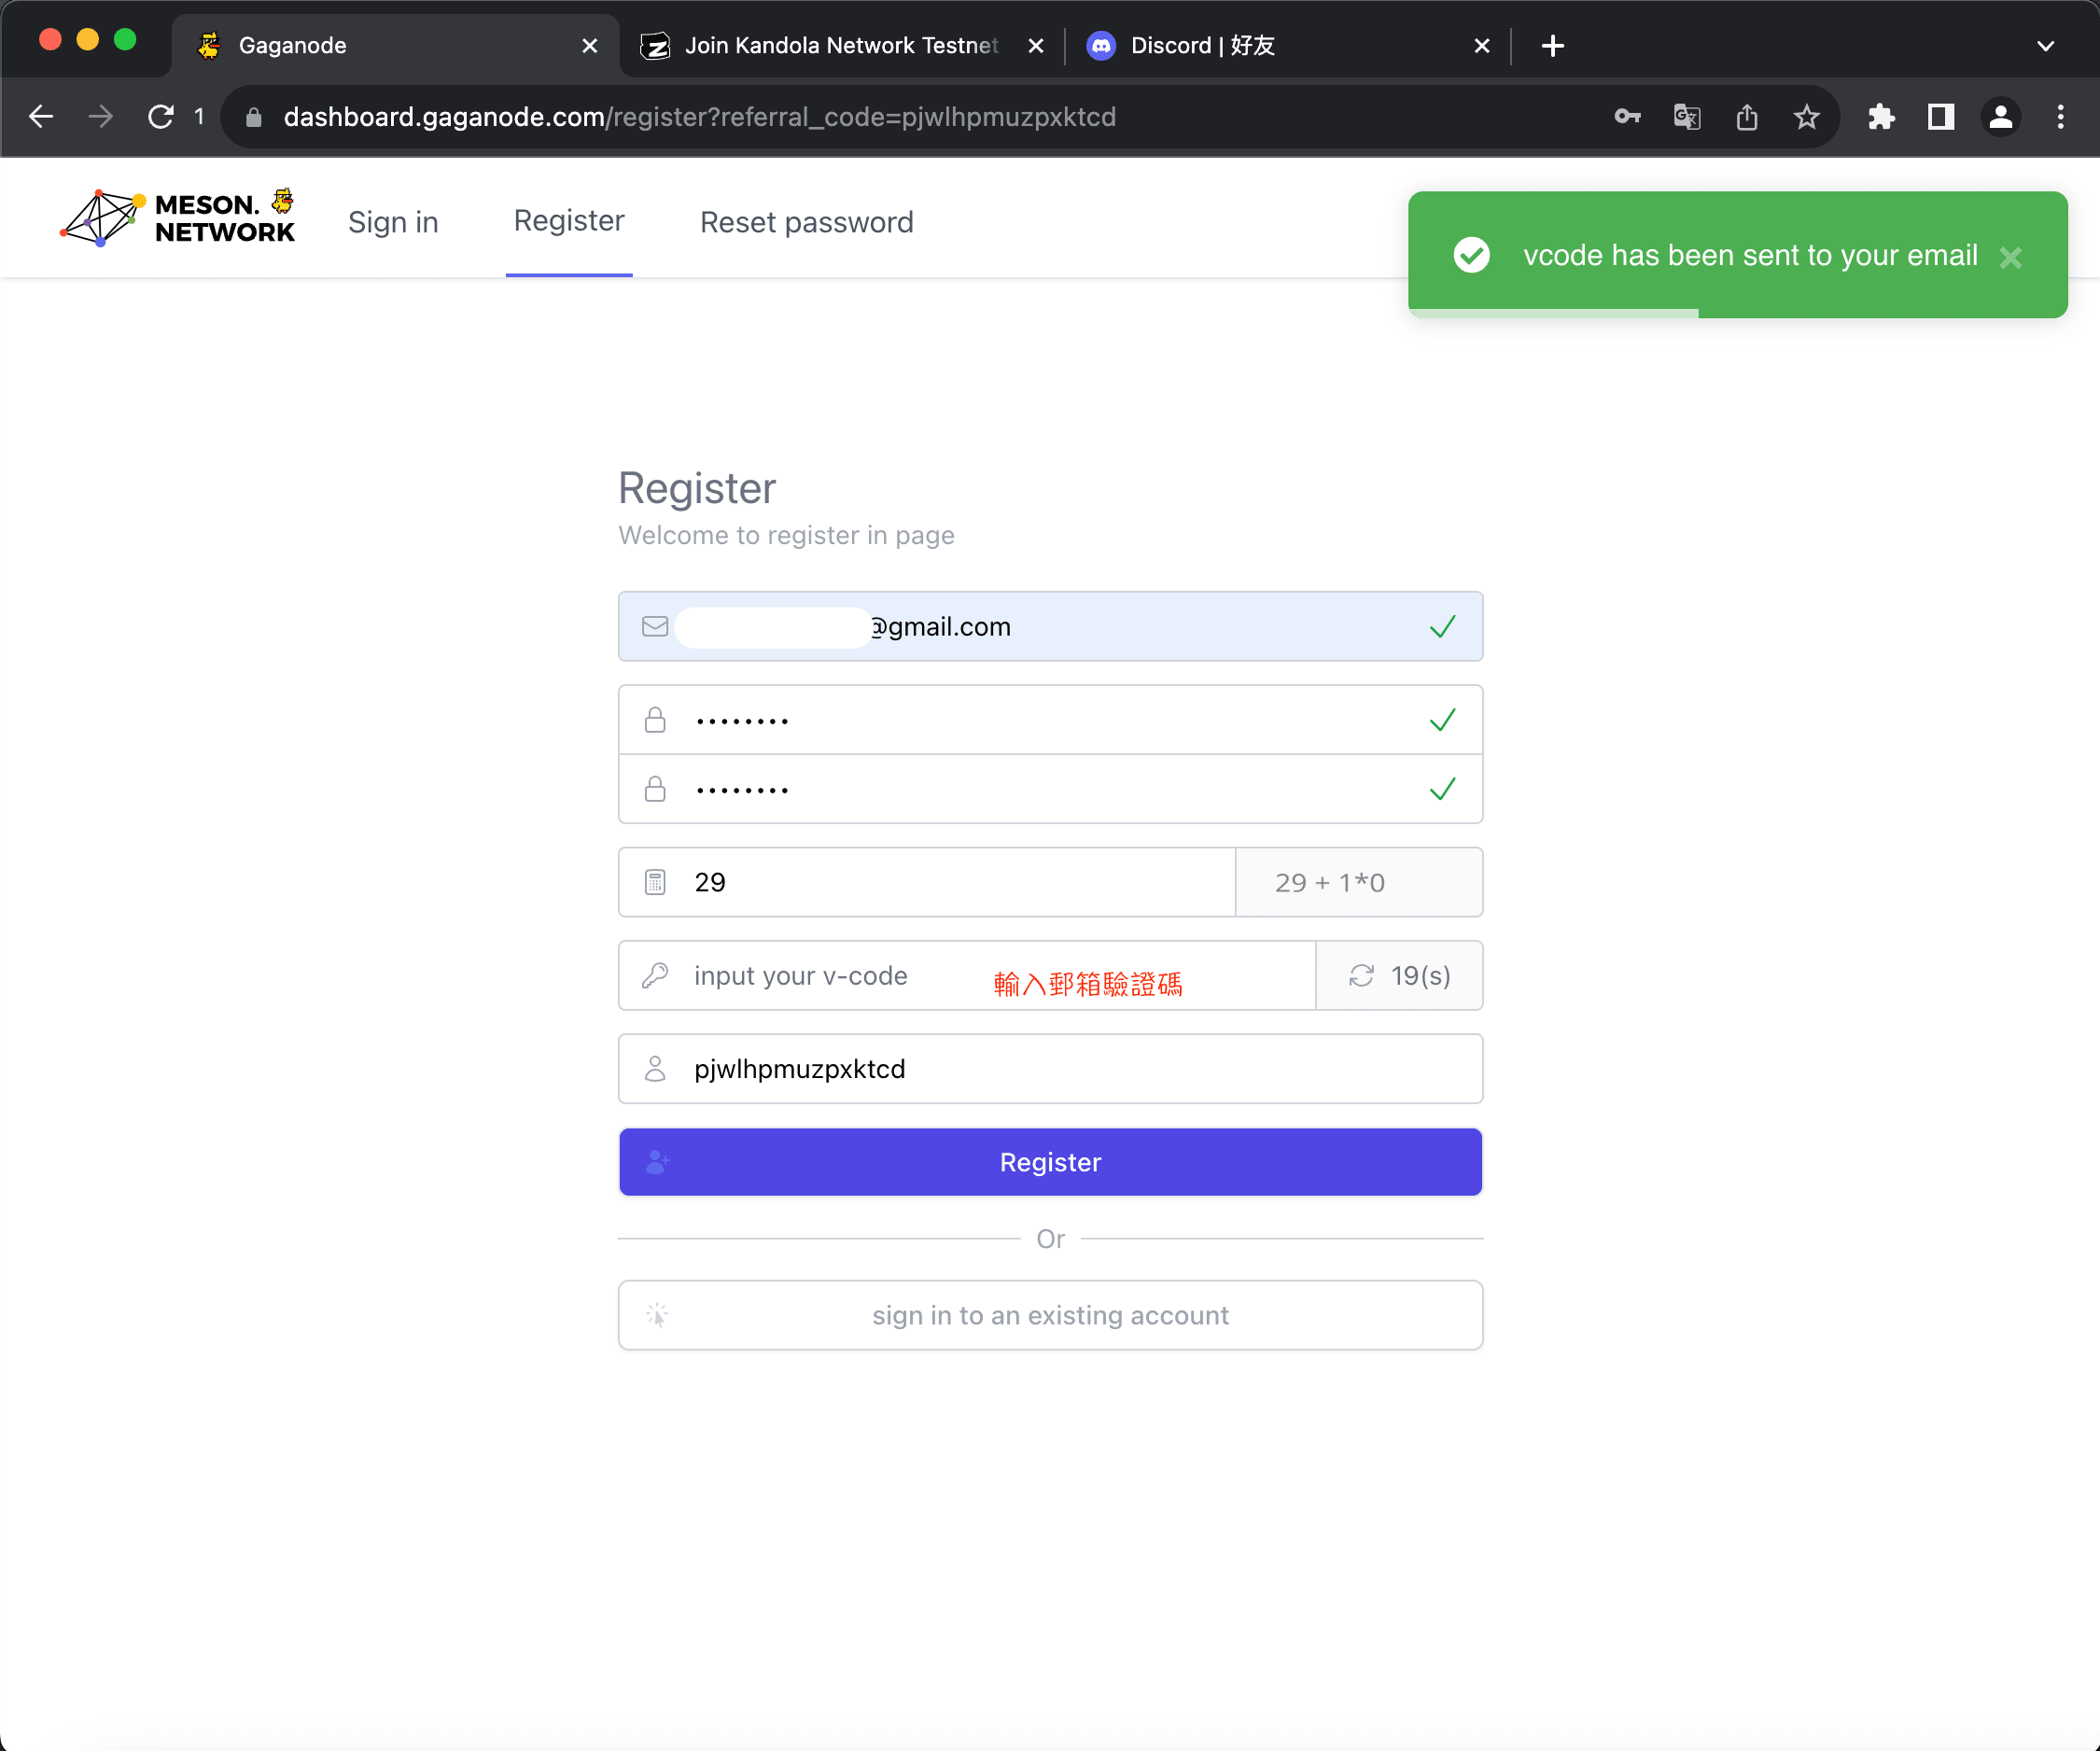This screenshot has width=2100, height=1751.
Task: Dismiss the vcode sent notification
Action: (x=2010, y=258)
